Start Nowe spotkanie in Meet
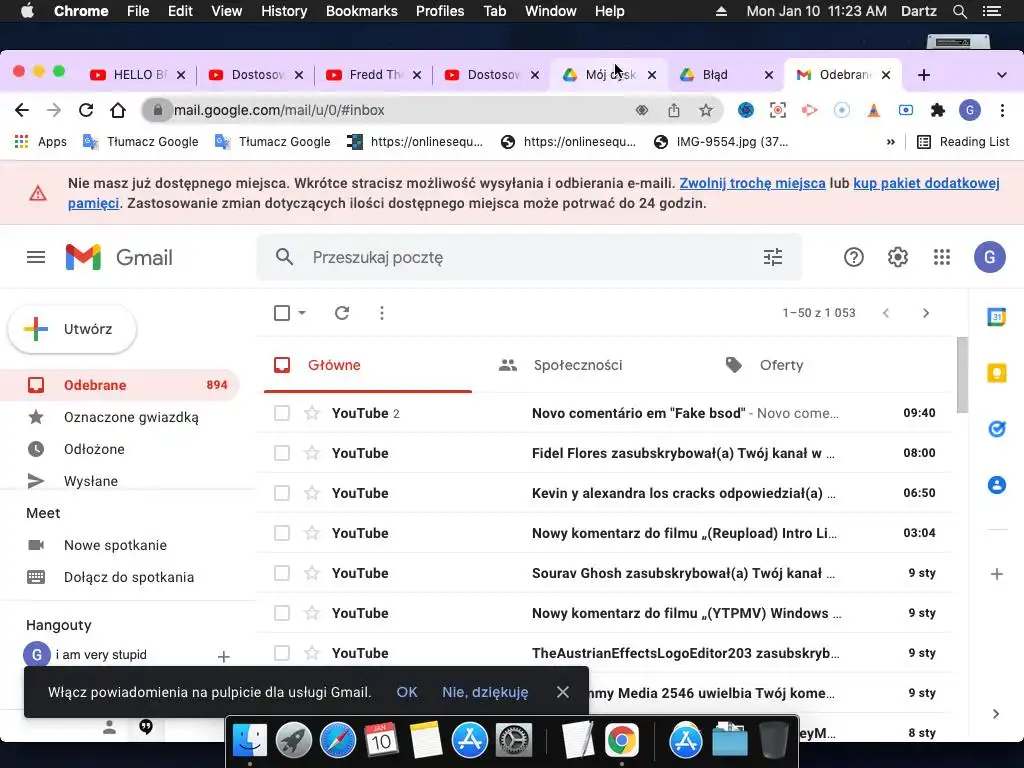1024x768 pixels. click(116, 545)
